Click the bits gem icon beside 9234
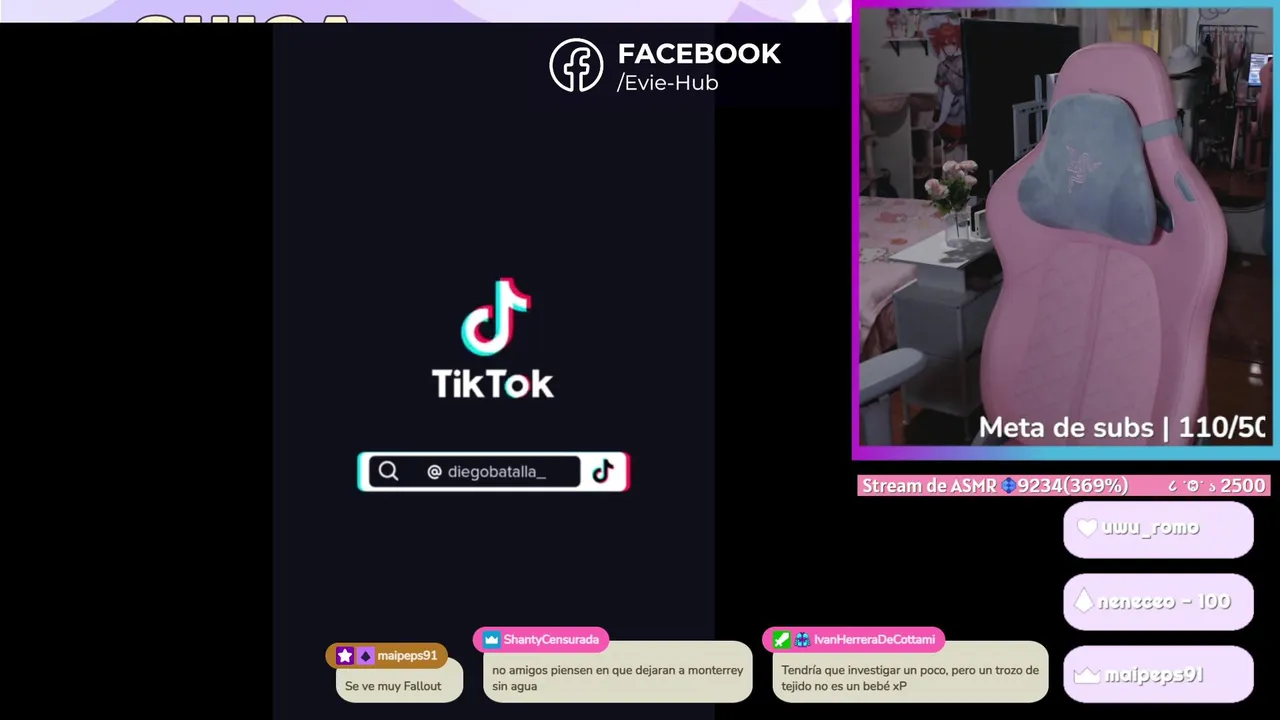 (x=1008, y=485)
